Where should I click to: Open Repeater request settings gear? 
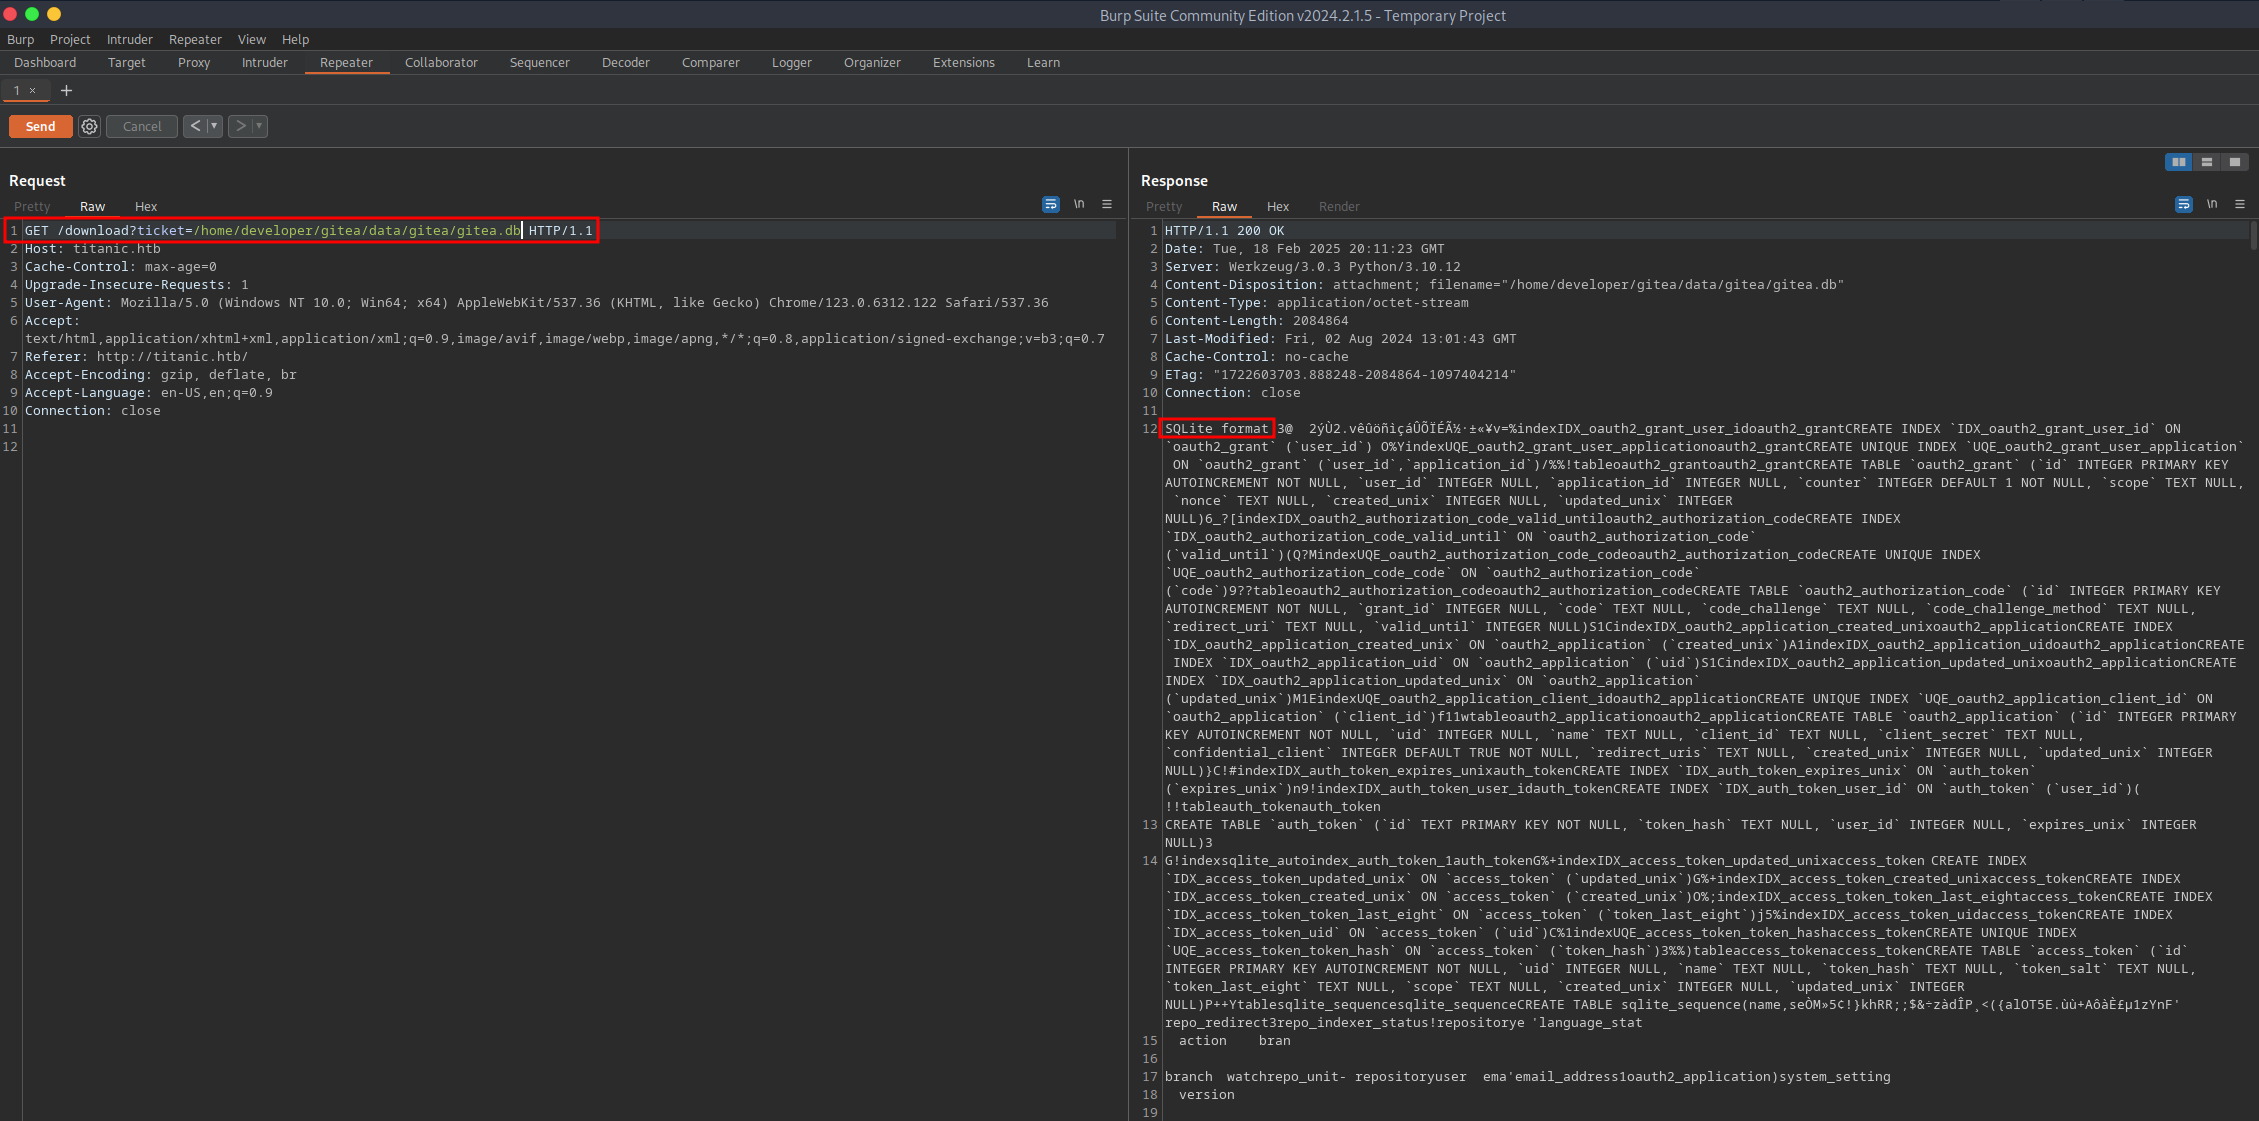(90, 126)
